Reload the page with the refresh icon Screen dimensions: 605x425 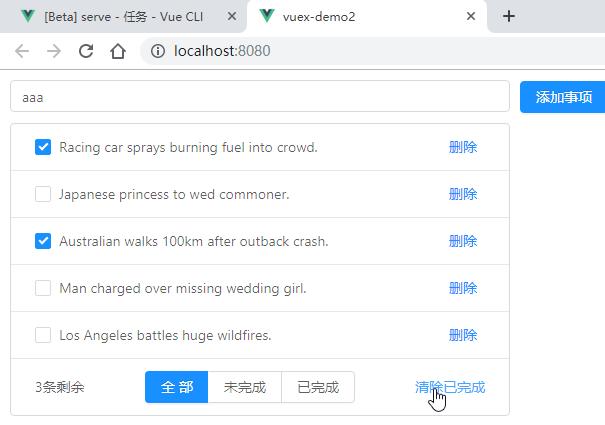click(x=86, y=51)
